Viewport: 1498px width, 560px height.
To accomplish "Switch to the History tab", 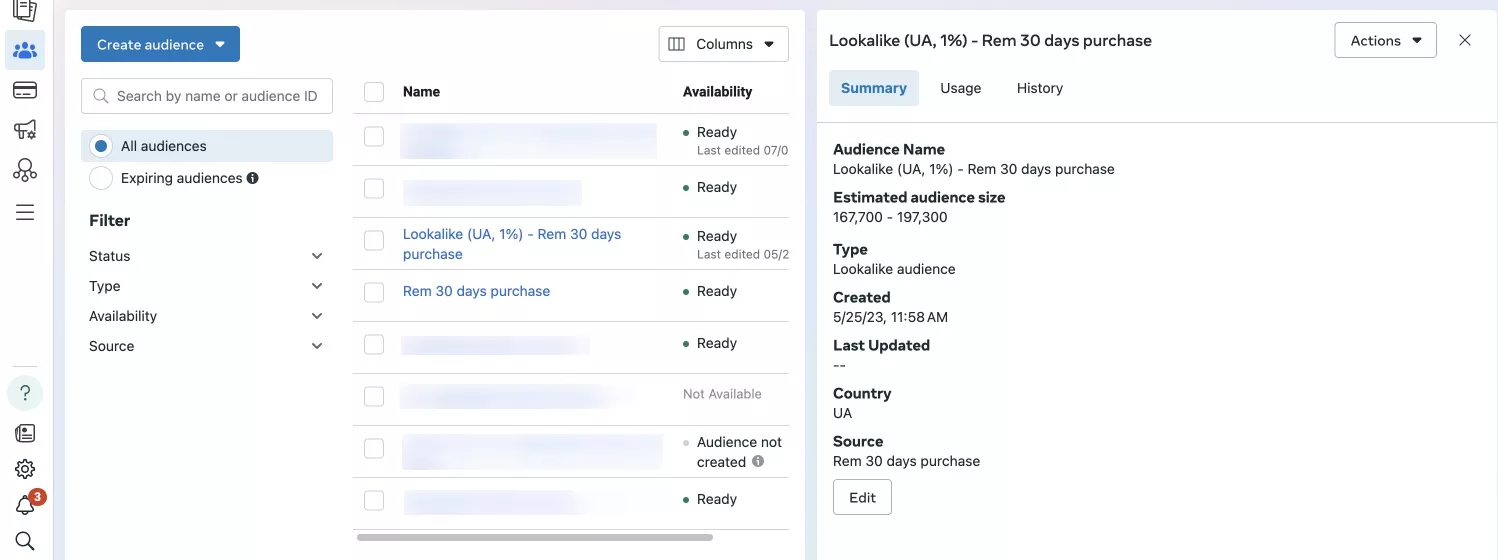I will click(x=1039, y=88).
